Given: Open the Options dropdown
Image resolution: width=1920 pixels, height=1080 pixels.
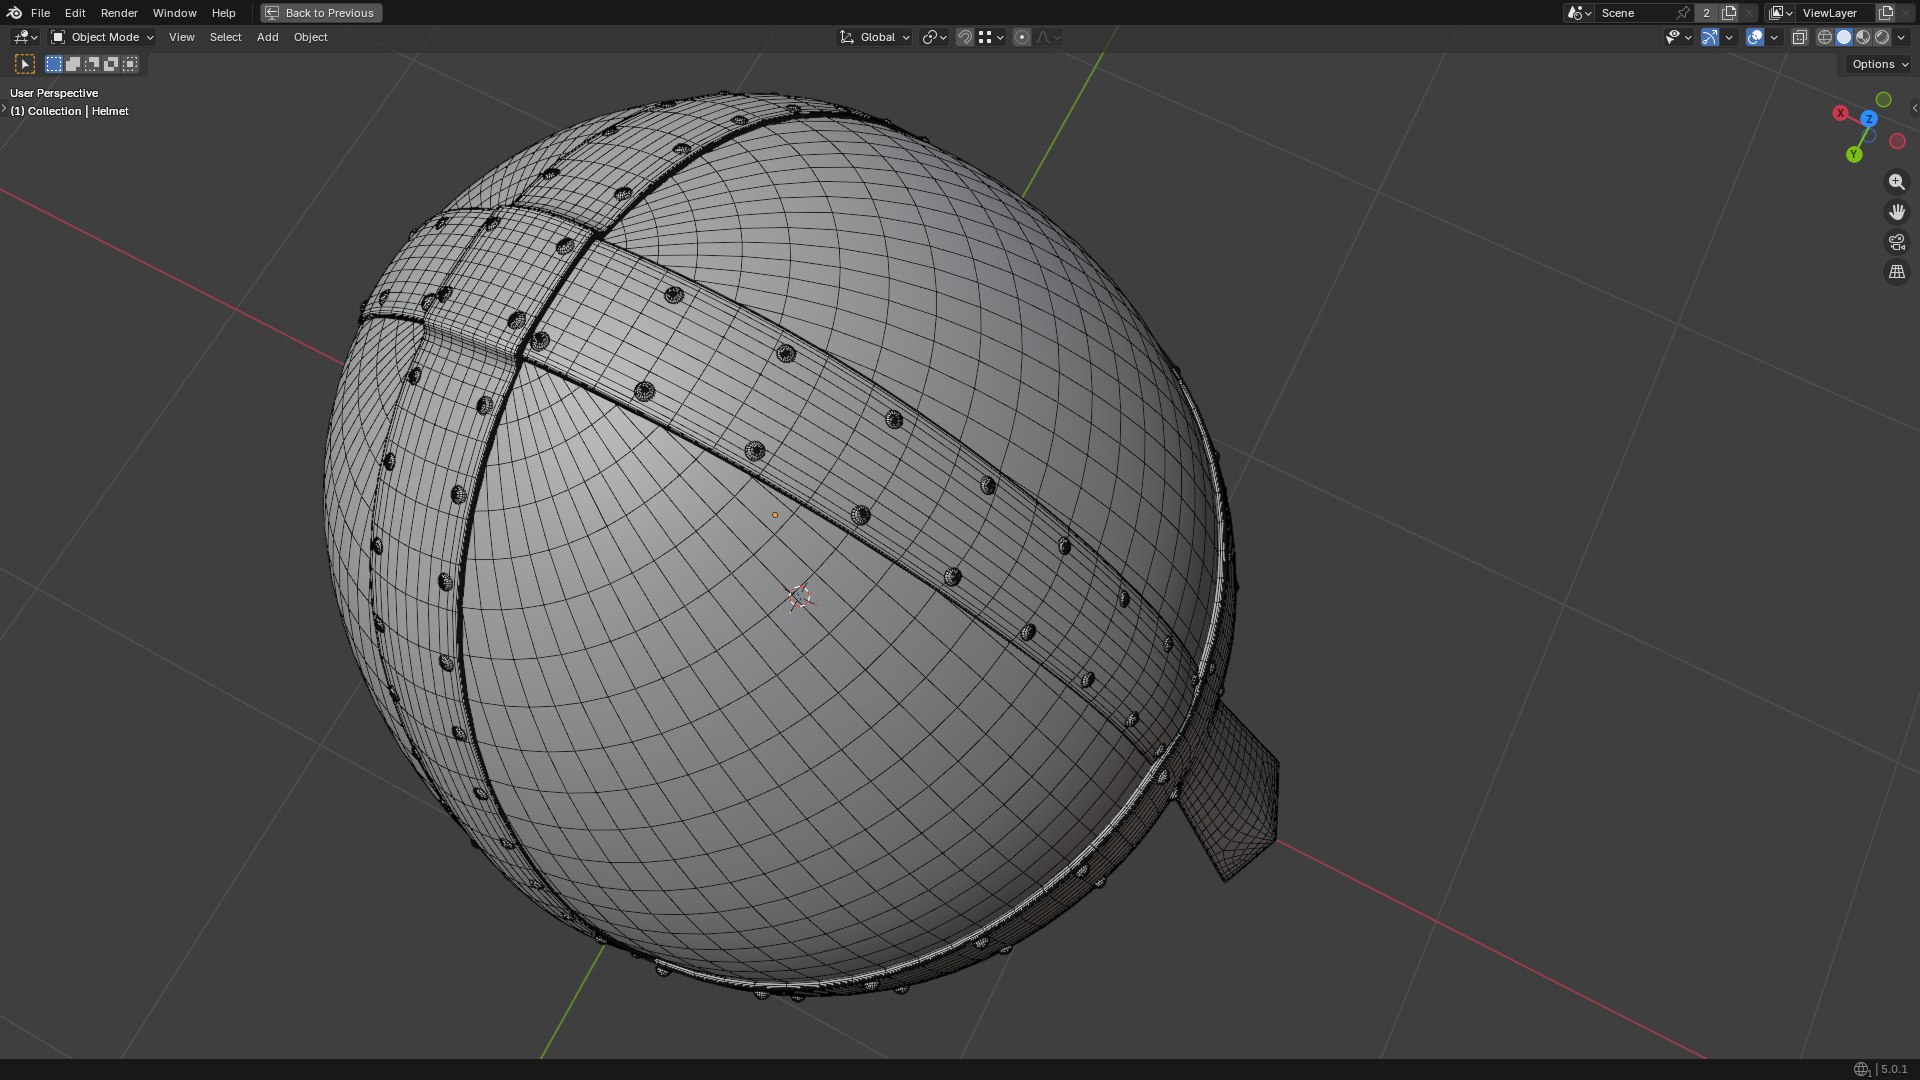Looking at the screenshot, I should pyautogui.click(x=1879, y=64).
